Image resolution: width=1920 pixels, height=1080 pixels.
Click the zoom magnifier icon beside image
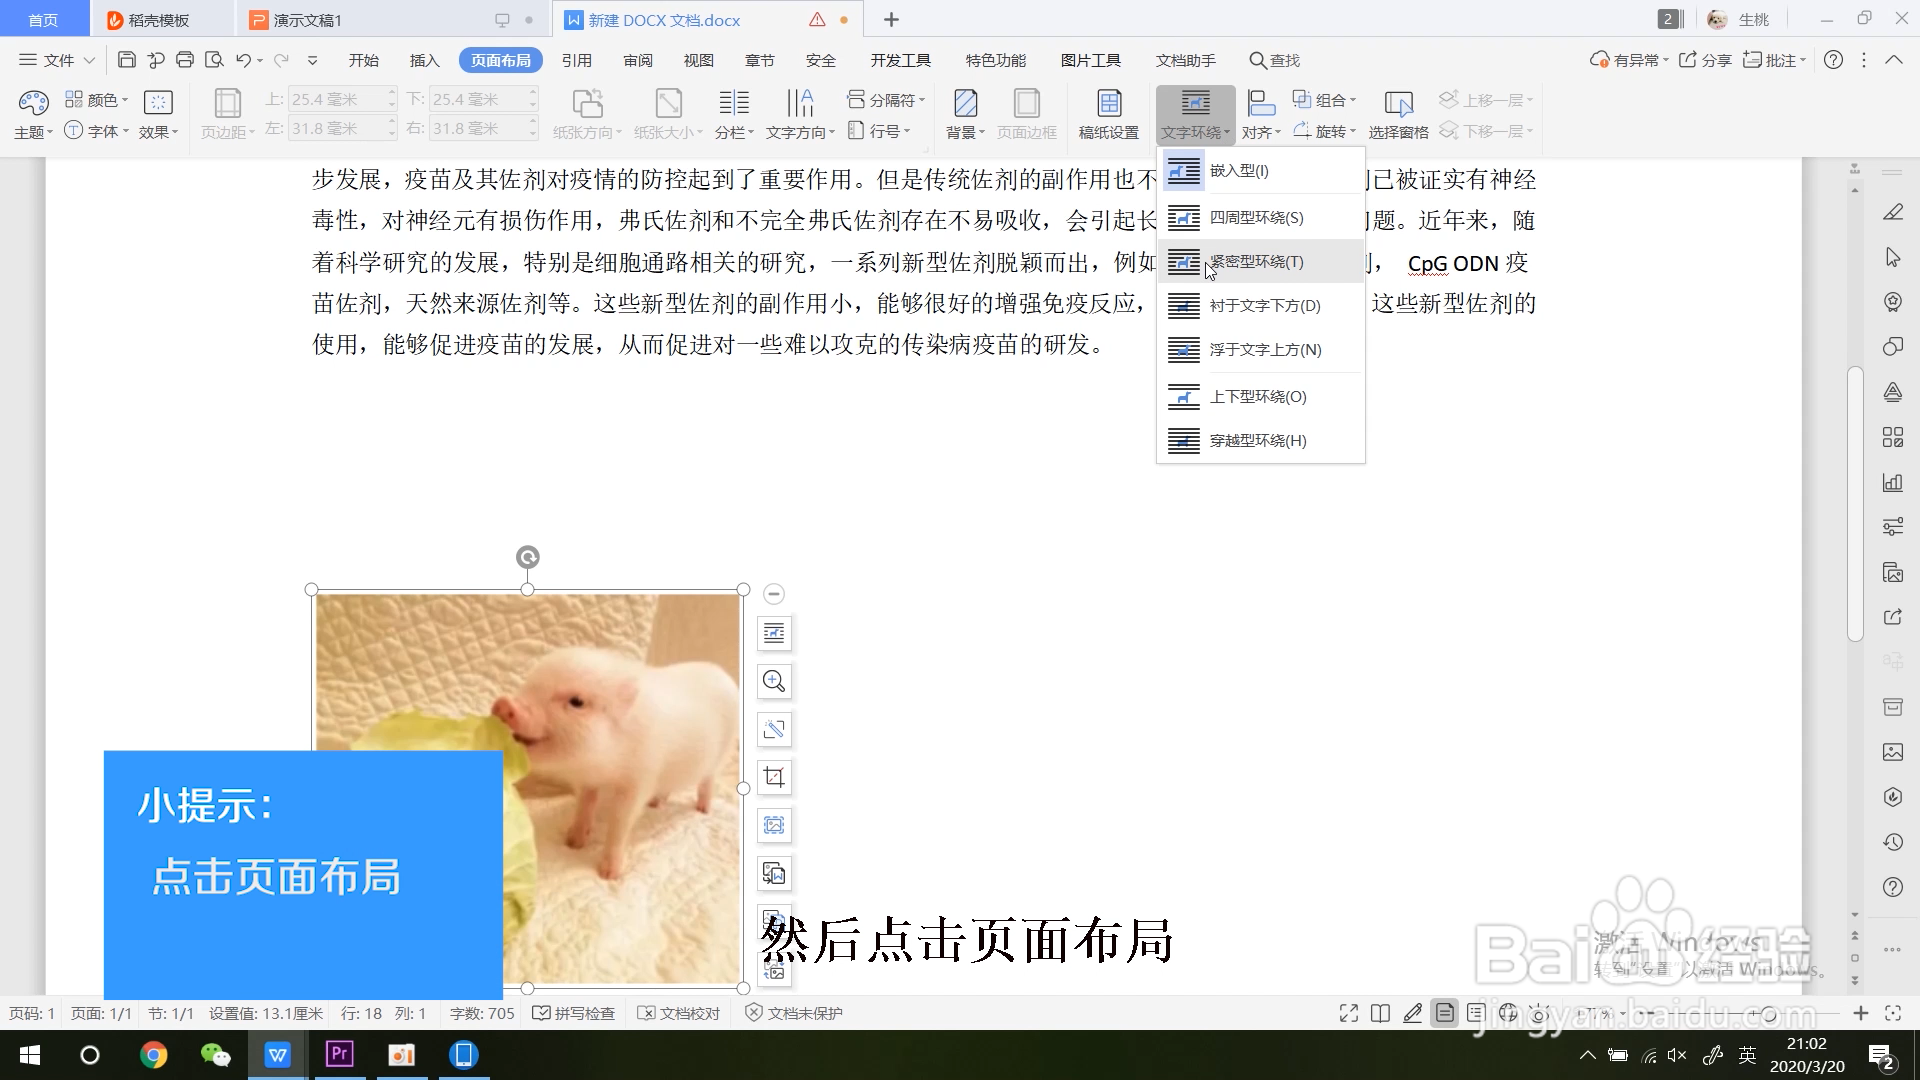click(774, 681)
